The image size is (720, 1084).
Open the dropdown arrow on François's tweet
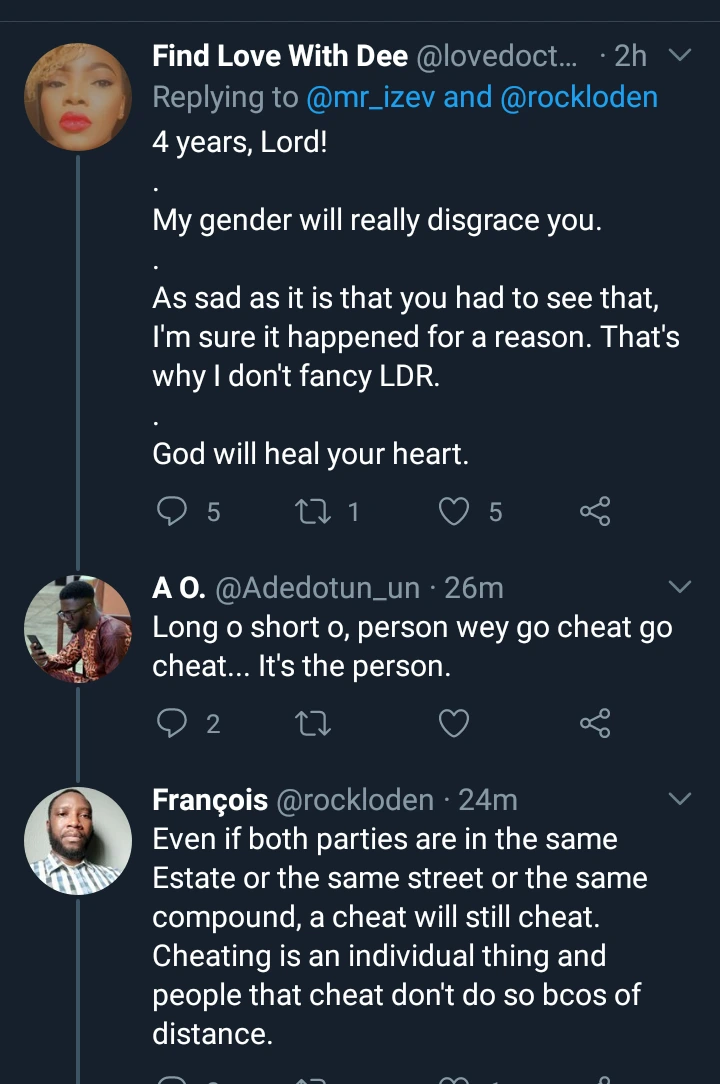click(x=679, y=798)
